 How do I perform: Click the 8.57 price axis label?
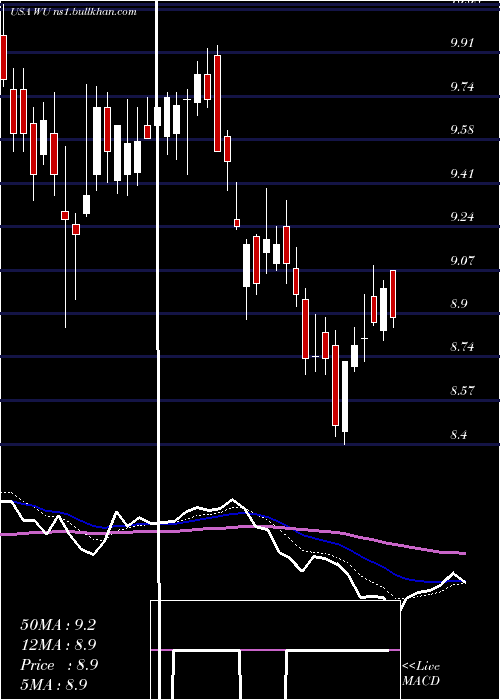click(462, 391)
